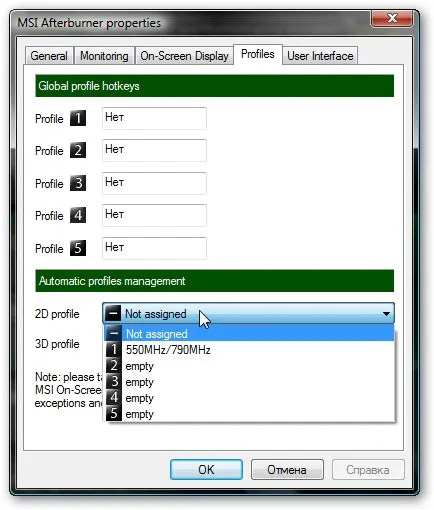Click the '3D profile' label
Image resolution: width=434 pixels, height=510 pixels.
[x=57, y=344]
